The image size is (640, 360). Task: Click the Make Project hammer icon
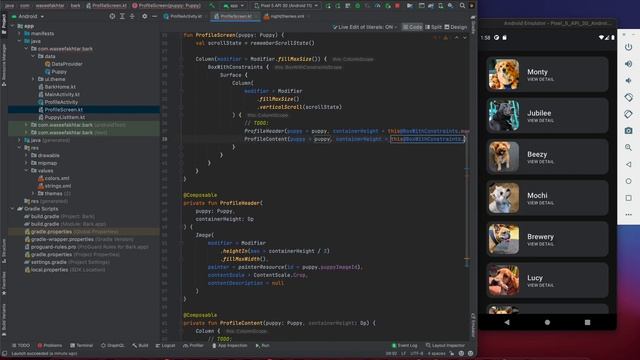211,6
